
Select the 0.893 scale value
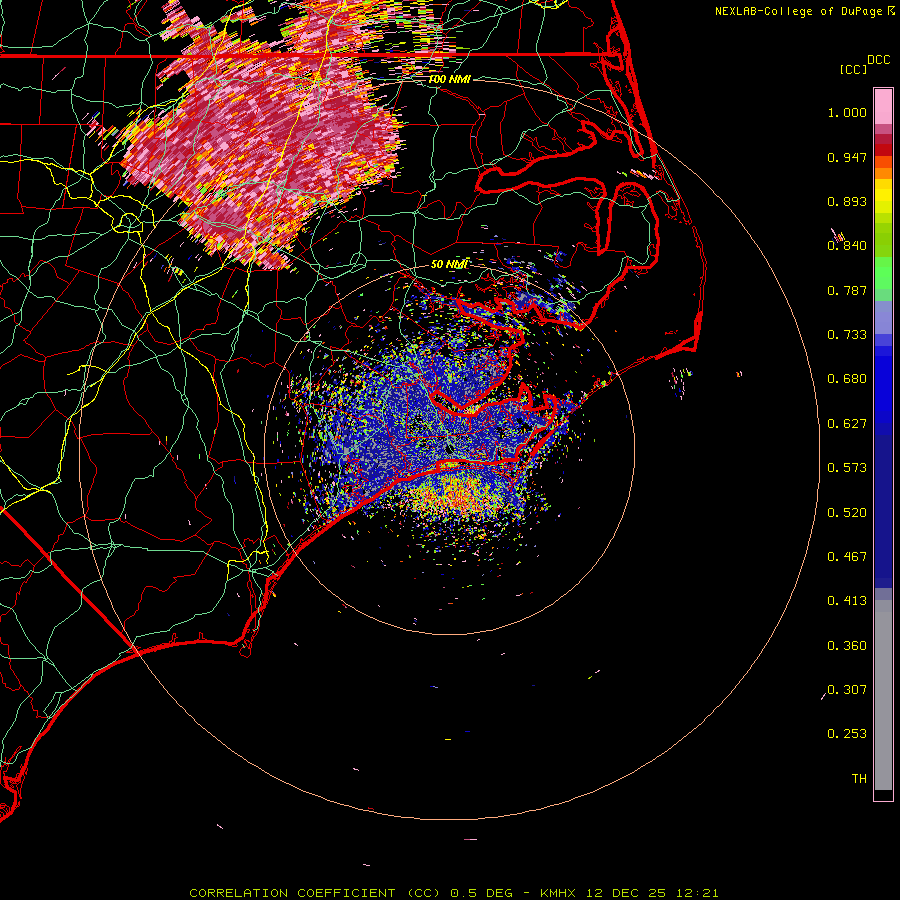pyautogui.click(x=847, y=202)
